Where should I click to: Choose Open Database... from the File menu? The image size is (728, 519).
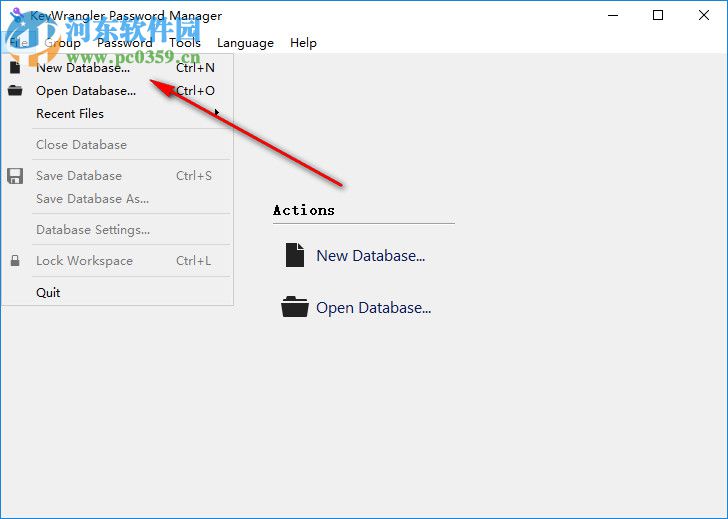click(x=117, y=91)
